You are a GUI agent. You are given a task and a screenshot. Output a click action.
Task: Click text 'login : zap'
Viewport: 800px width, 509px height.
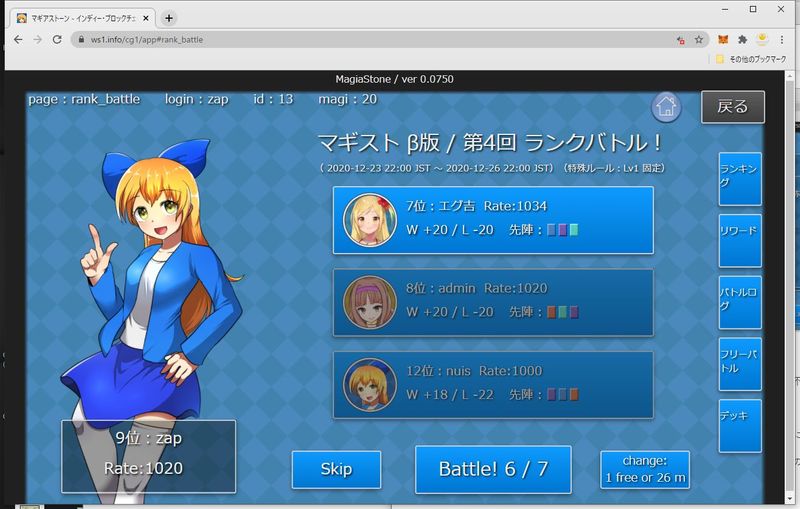coord(196,99)
